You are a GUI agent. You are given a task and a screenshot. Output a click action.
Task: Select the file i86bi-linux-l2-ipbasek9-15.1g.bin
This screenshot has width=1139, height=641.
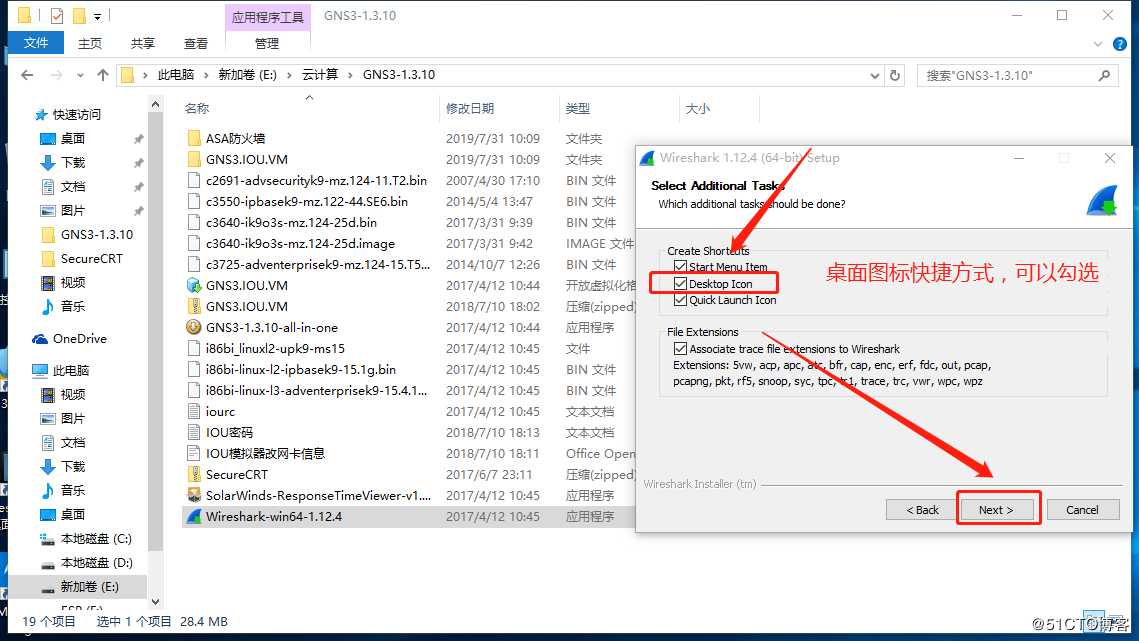[x=301, y=369]
